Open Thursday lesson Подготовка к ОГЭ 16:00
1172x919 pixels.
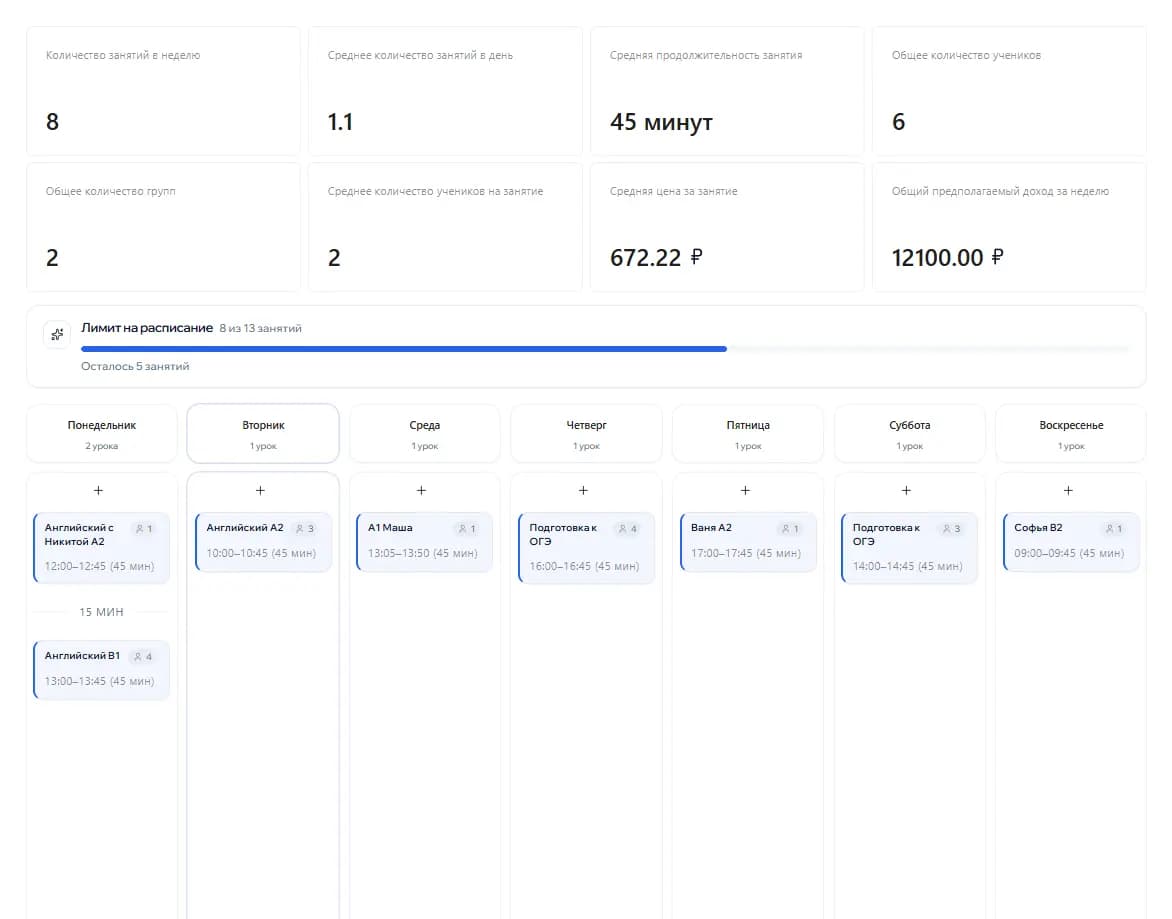pyautogui.click(x=586, y=548)
